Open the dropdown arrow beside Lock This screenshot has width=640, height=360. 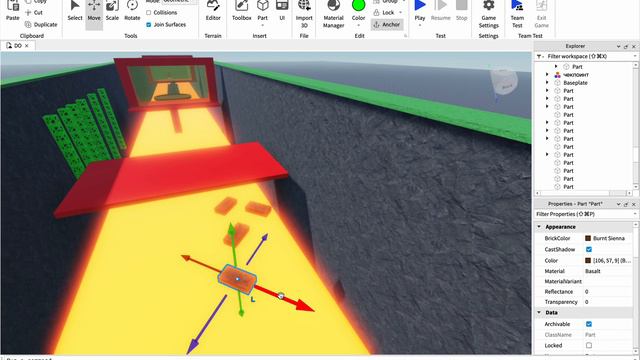point(400,13)
